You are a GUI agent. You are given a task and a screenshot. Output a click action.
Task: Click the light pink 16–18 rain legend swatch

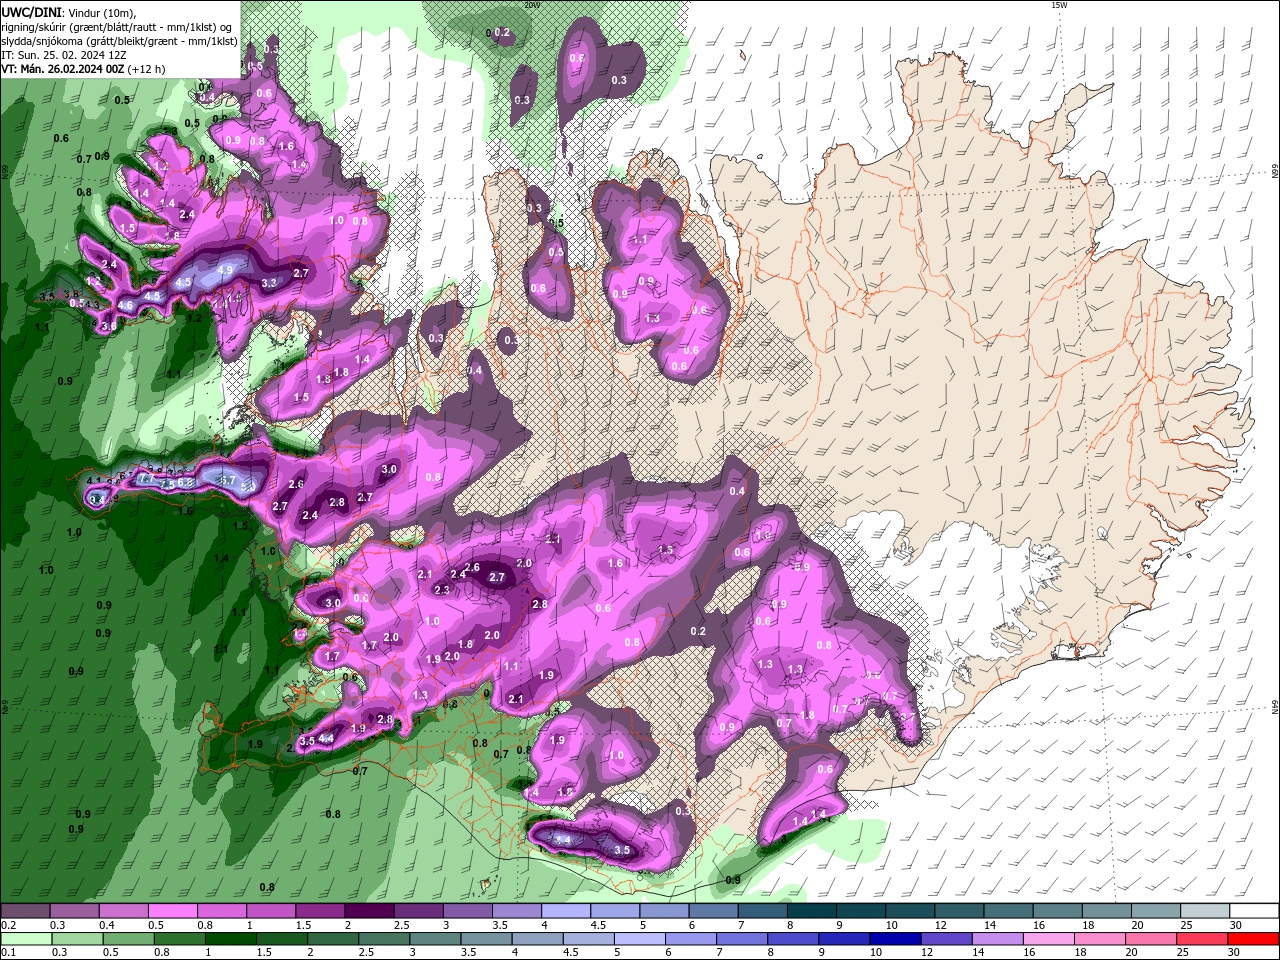pos(1049,939)
